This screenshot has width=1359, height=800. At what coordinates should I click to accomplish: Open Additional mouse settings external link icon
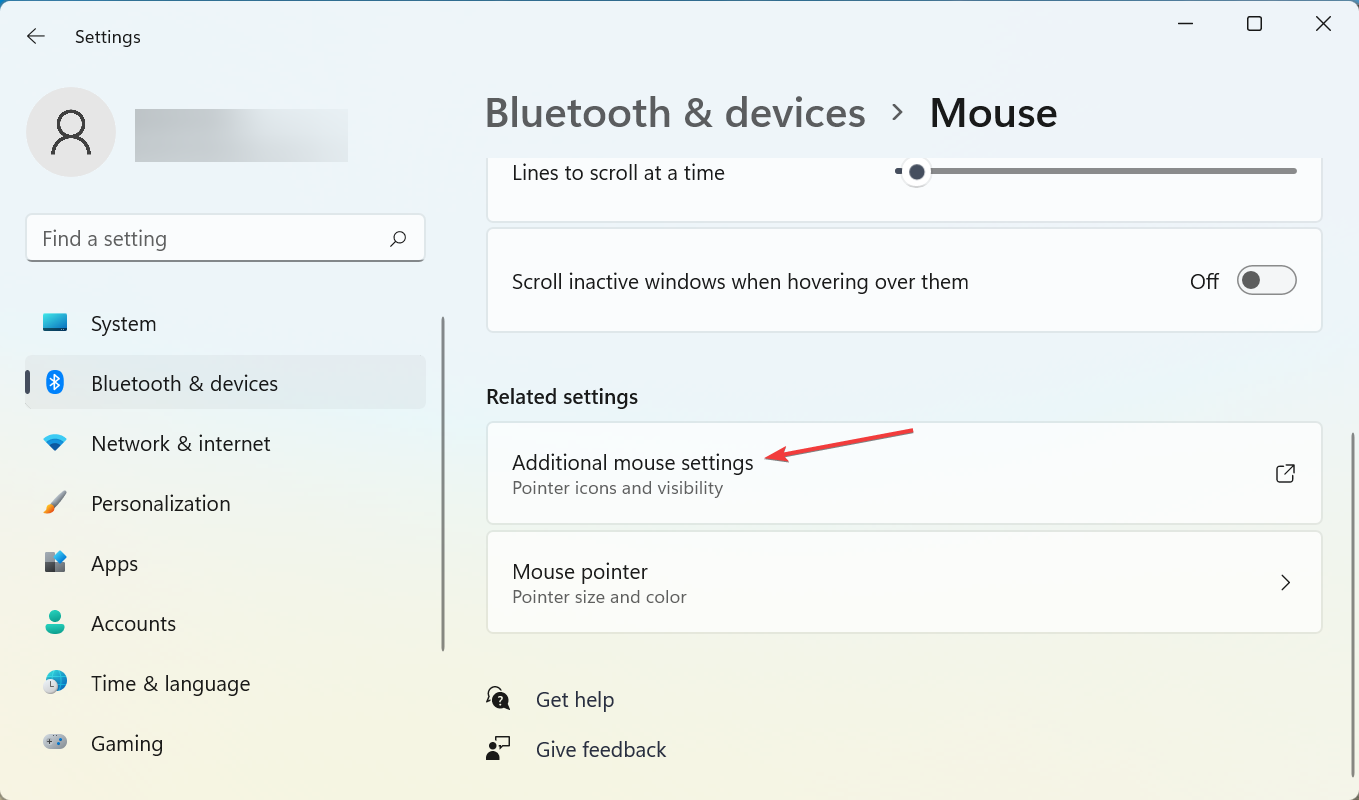[1285, 474]
